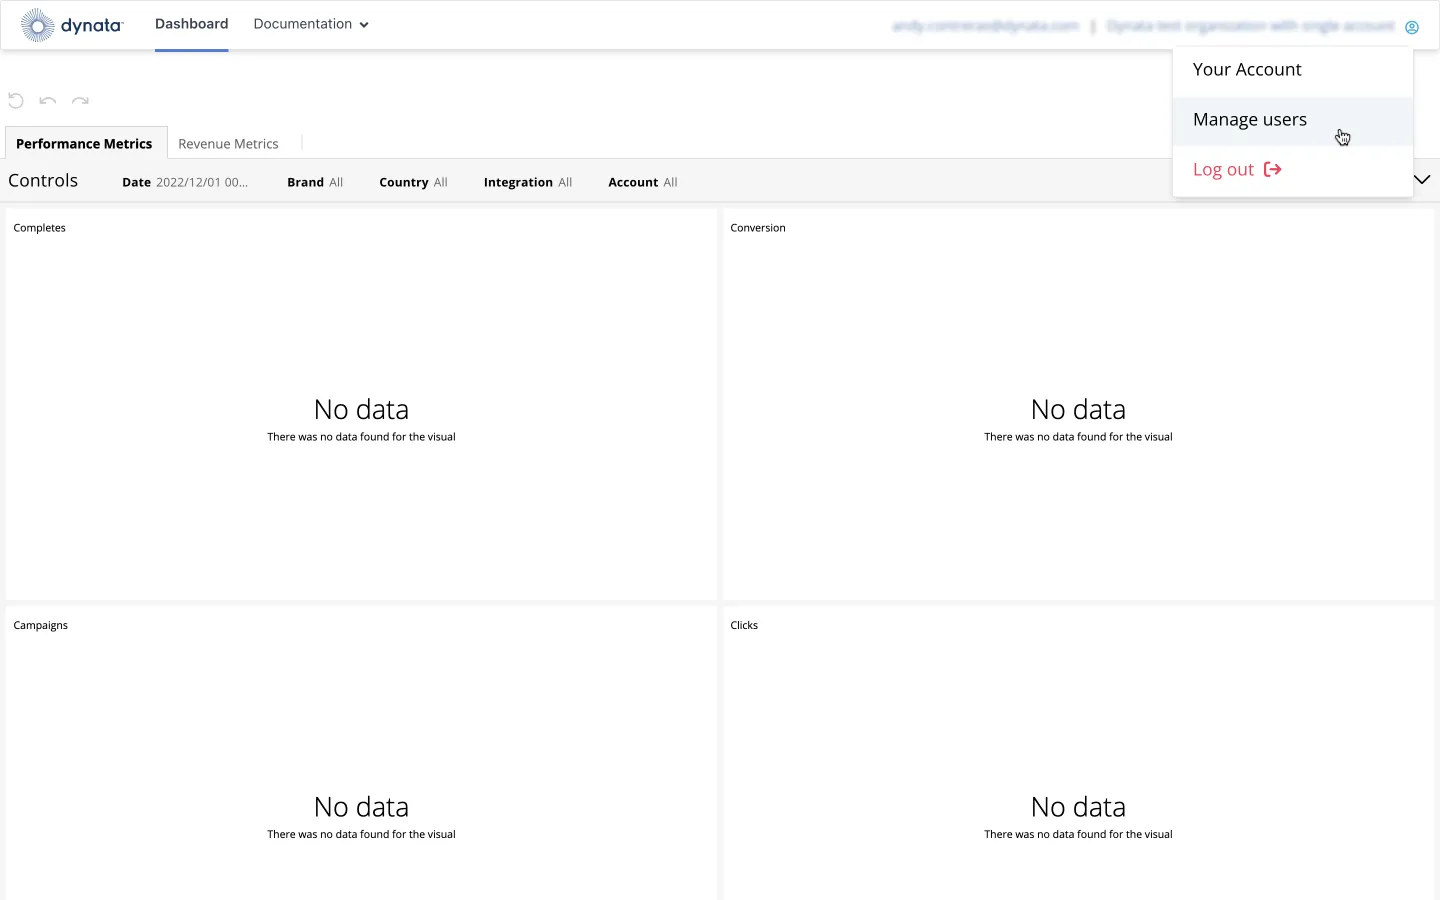Viewport: 1440px width, 900px height.
Task: Expand the Controls panel chevron
Action: pyautogui.click(x=1421, y=180)
